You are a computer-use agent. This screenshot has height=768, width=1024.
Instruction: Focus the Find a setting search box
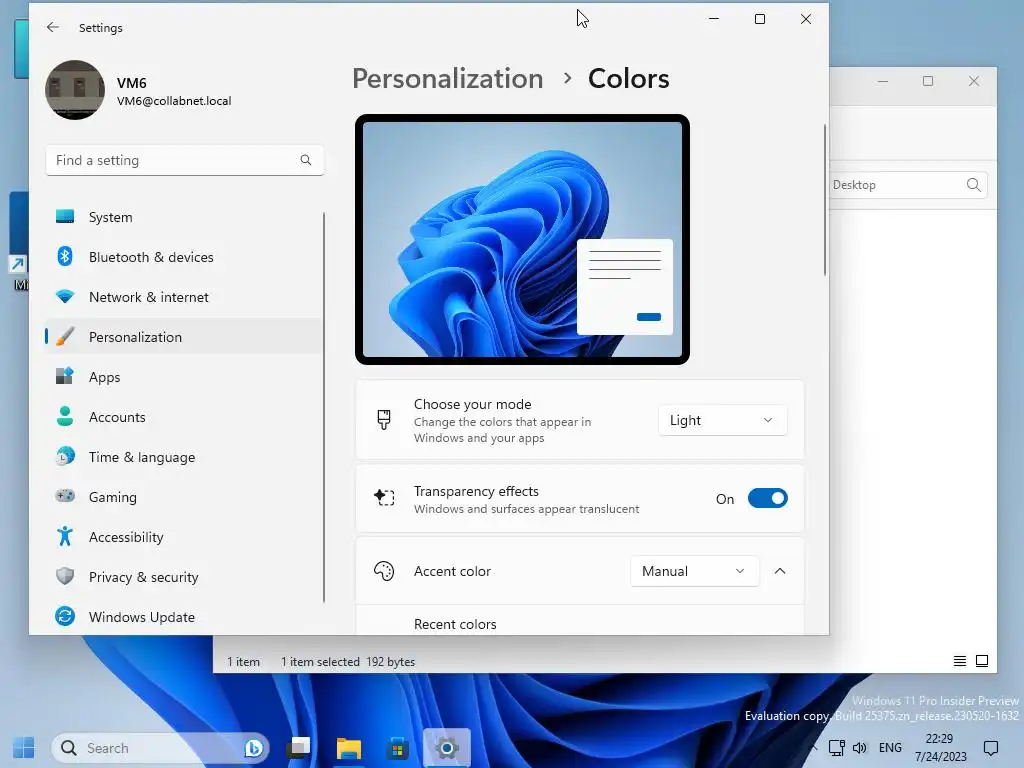(185, 160)
